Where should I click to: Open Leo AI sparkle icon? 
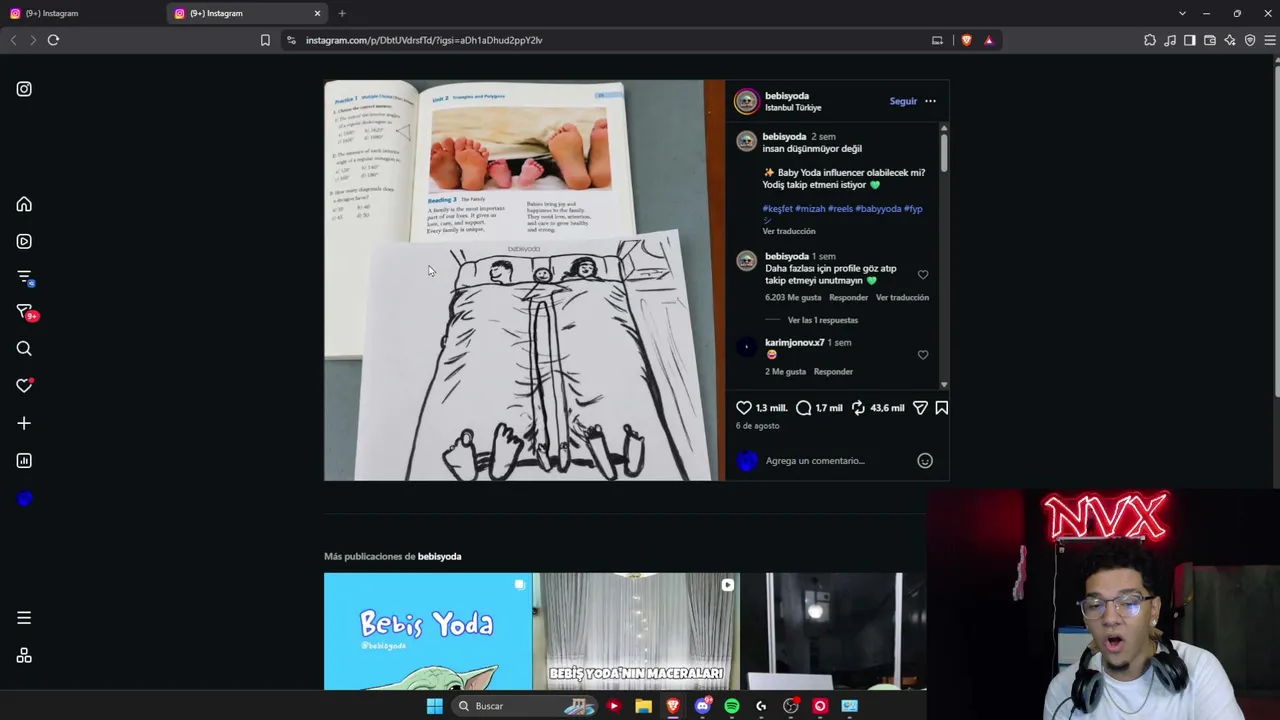pyautogui.click(x=1230, y=40)
